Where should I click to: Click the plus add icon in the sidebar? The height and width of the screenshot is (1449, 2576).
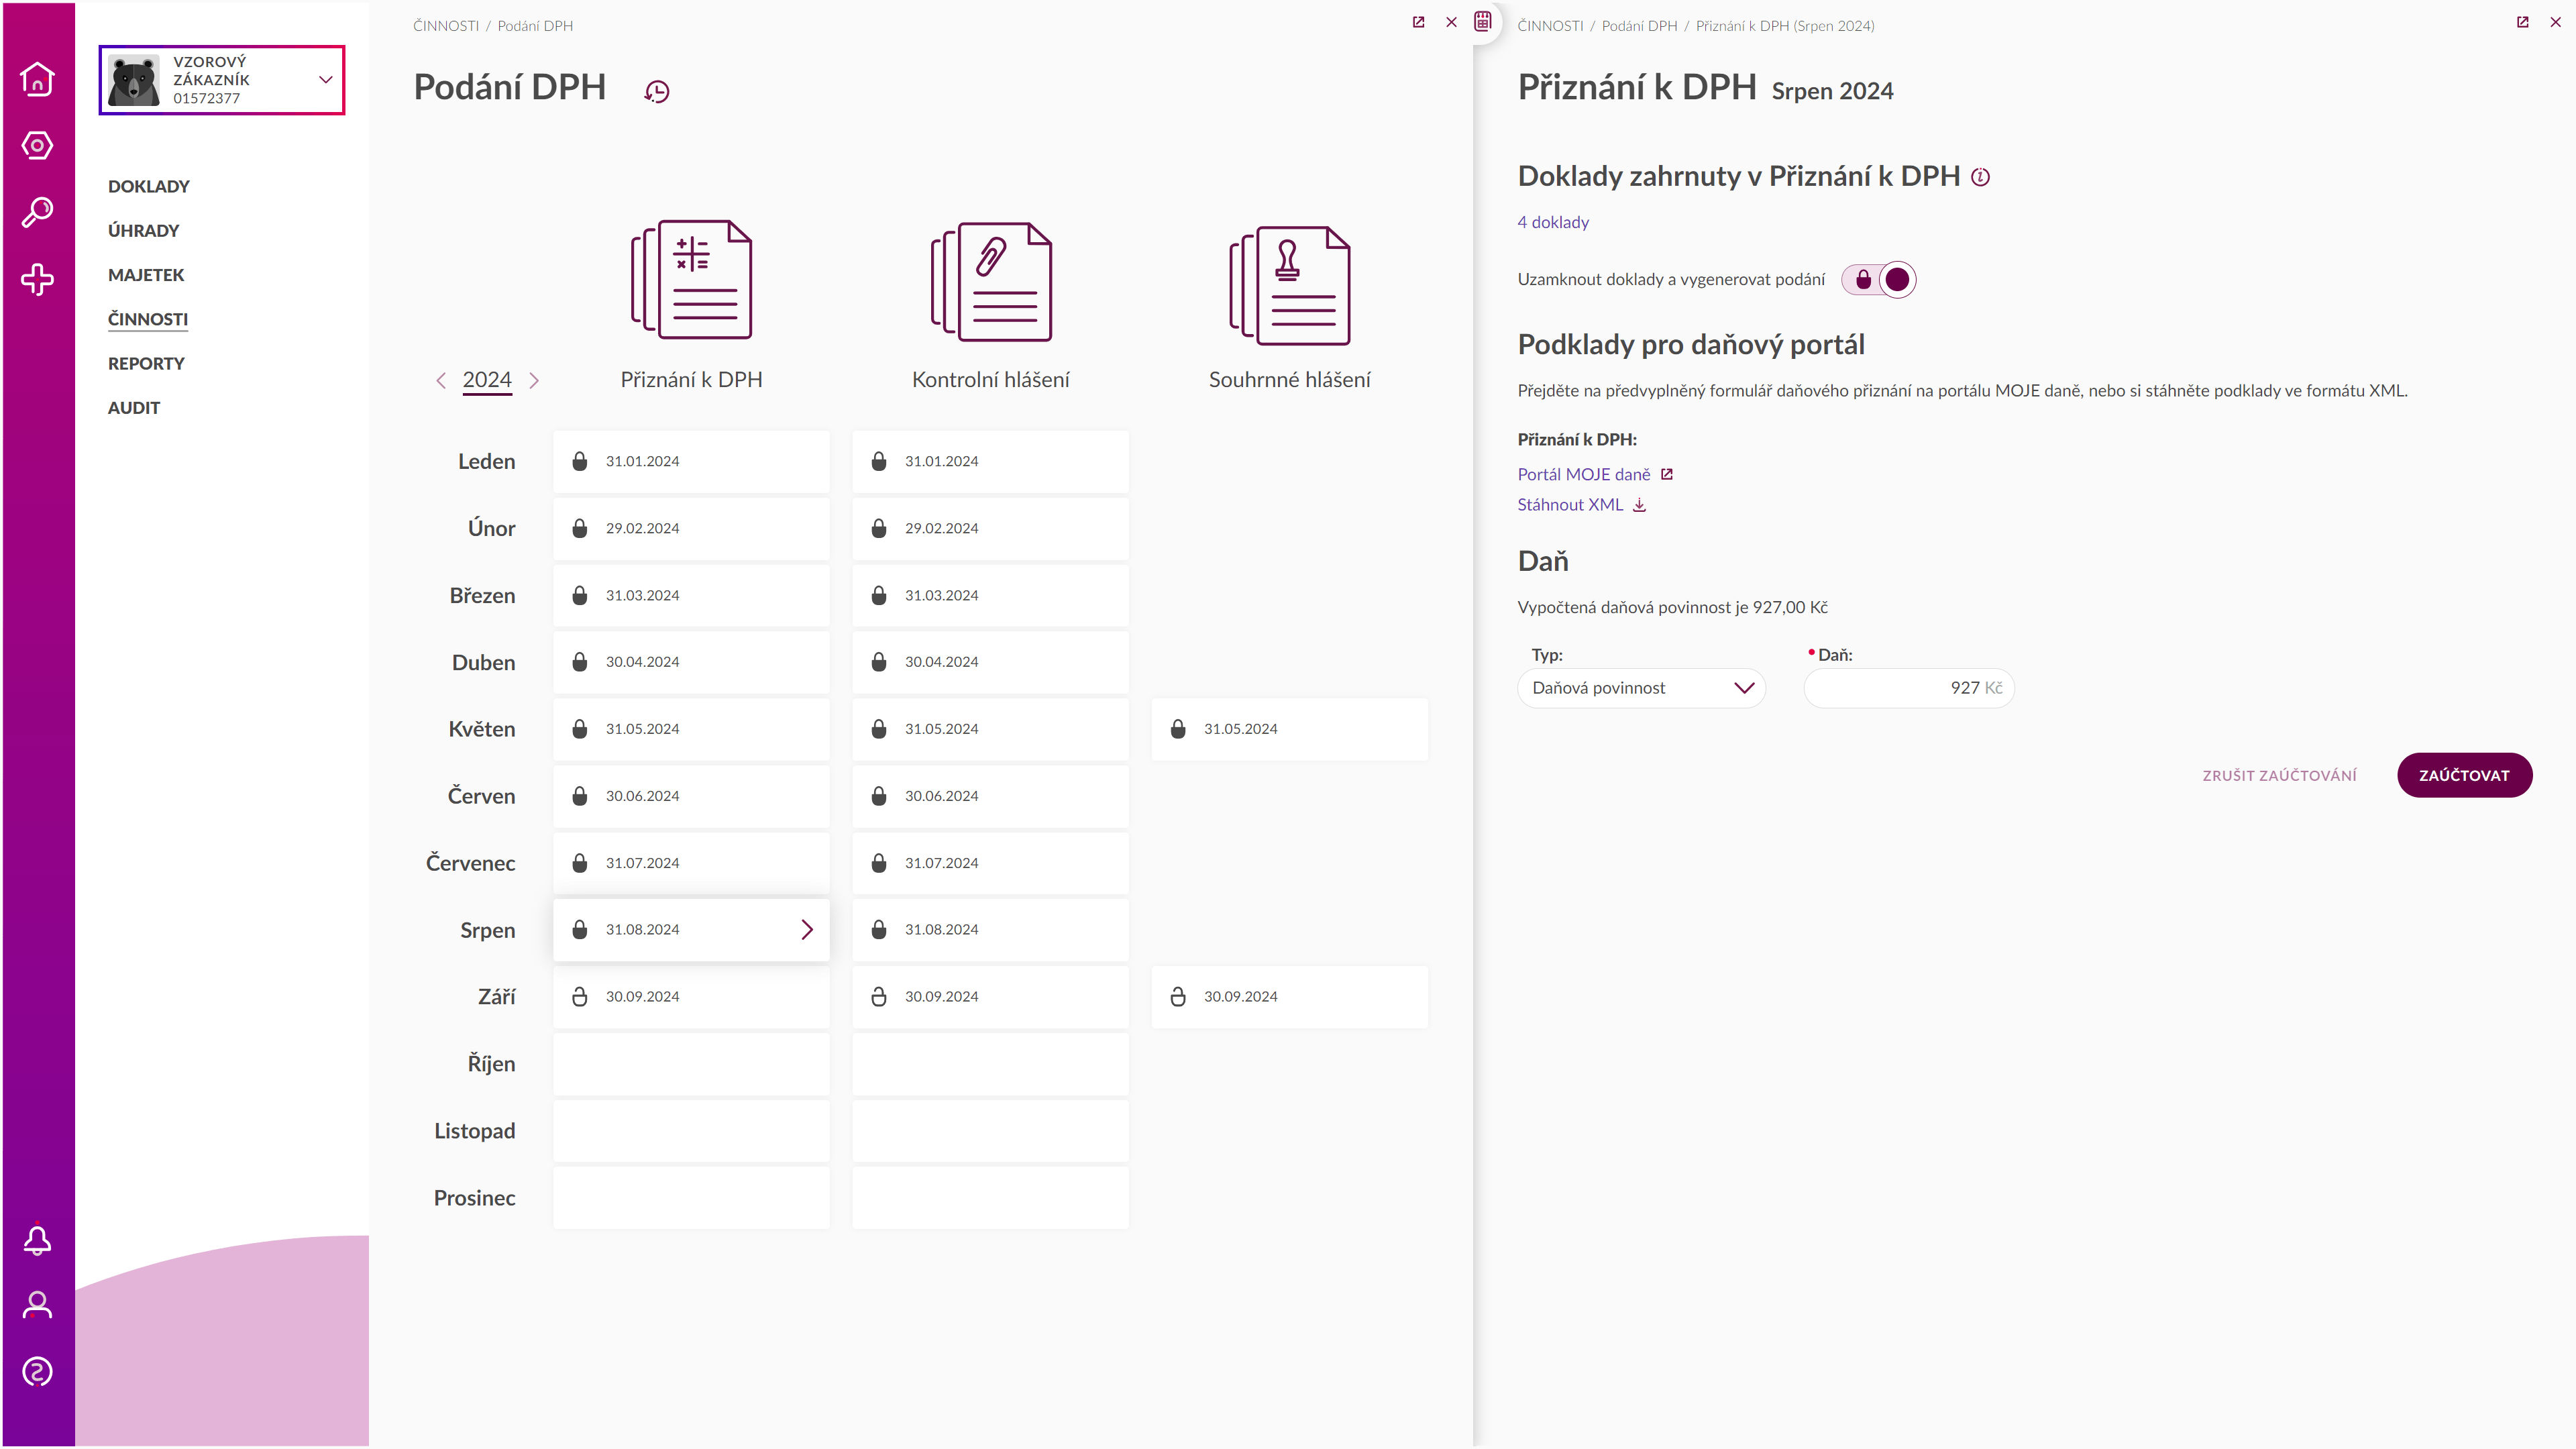(37, 279)
